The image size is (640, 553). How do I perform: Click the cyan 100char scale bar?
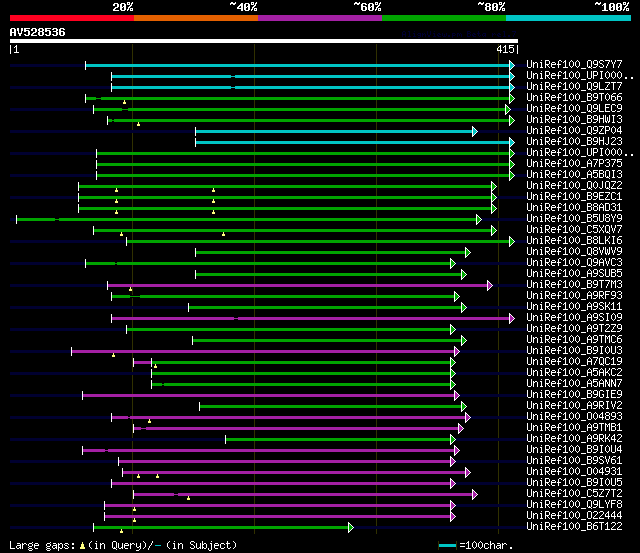[x=447, y=546]
